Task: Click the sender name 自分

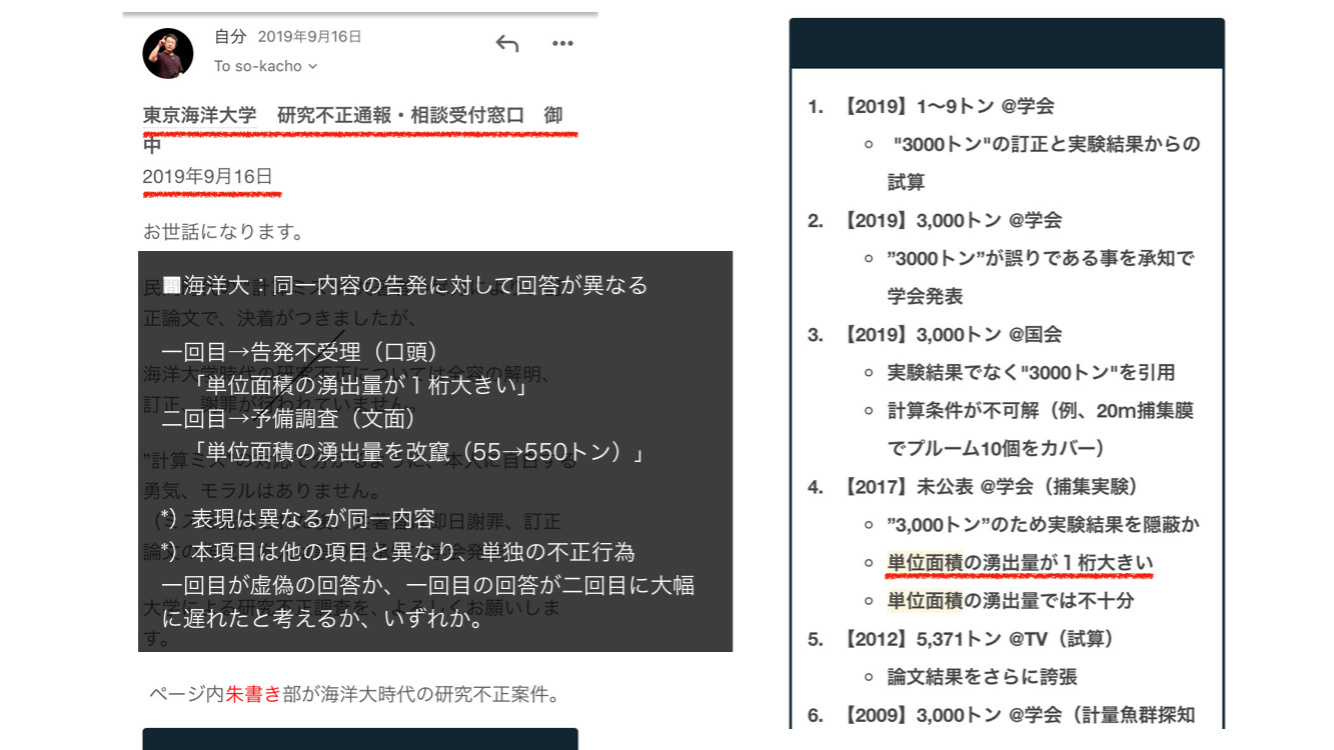Action: click(230, 36)
